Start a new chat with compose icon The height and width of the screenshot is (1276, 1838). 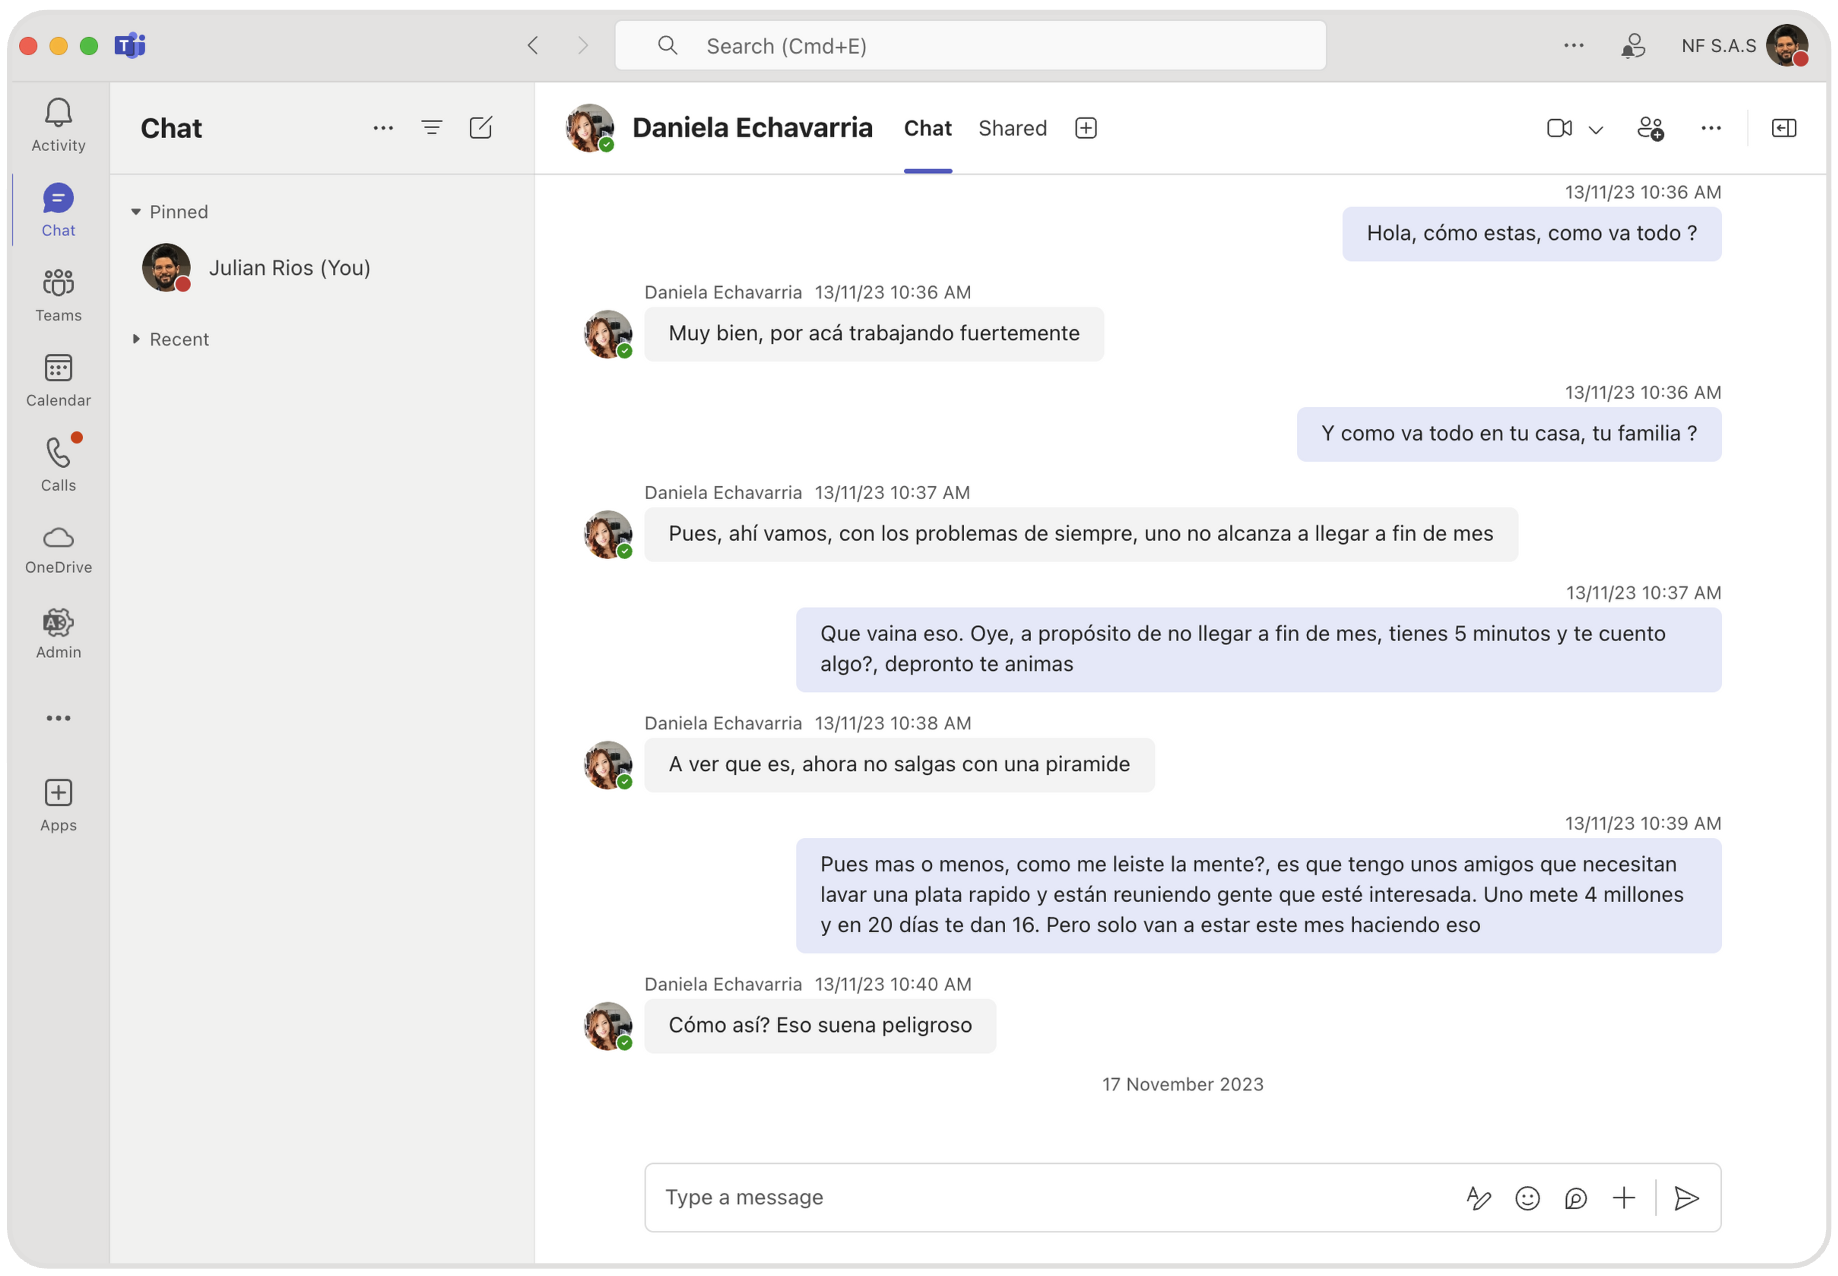tap(481, 128)
